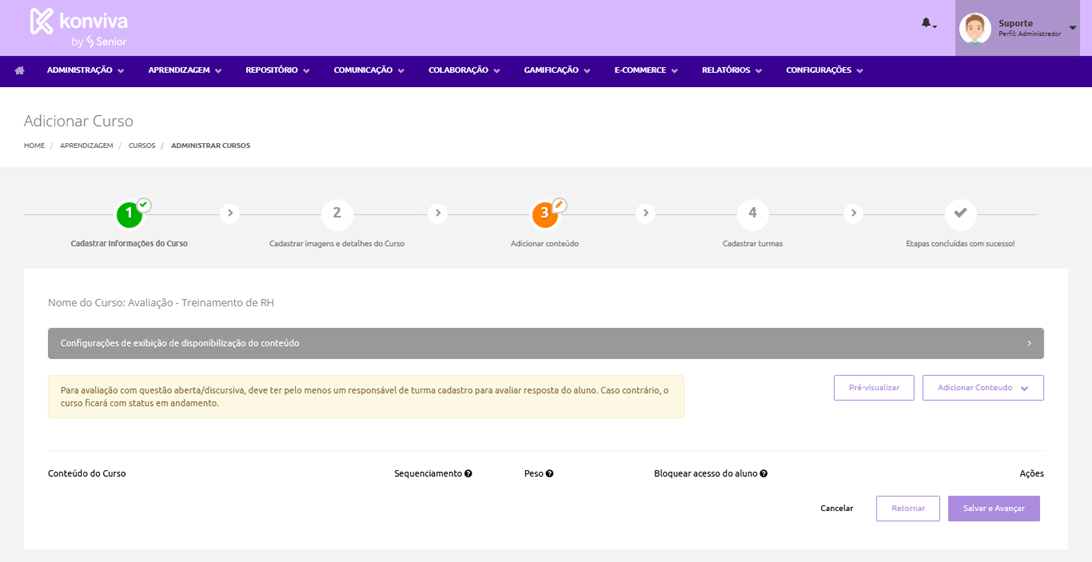This screenshot has width=1092, height=562.
Task: Go to step 2 Cadastrar imagens circle
Action: [337, 214]
